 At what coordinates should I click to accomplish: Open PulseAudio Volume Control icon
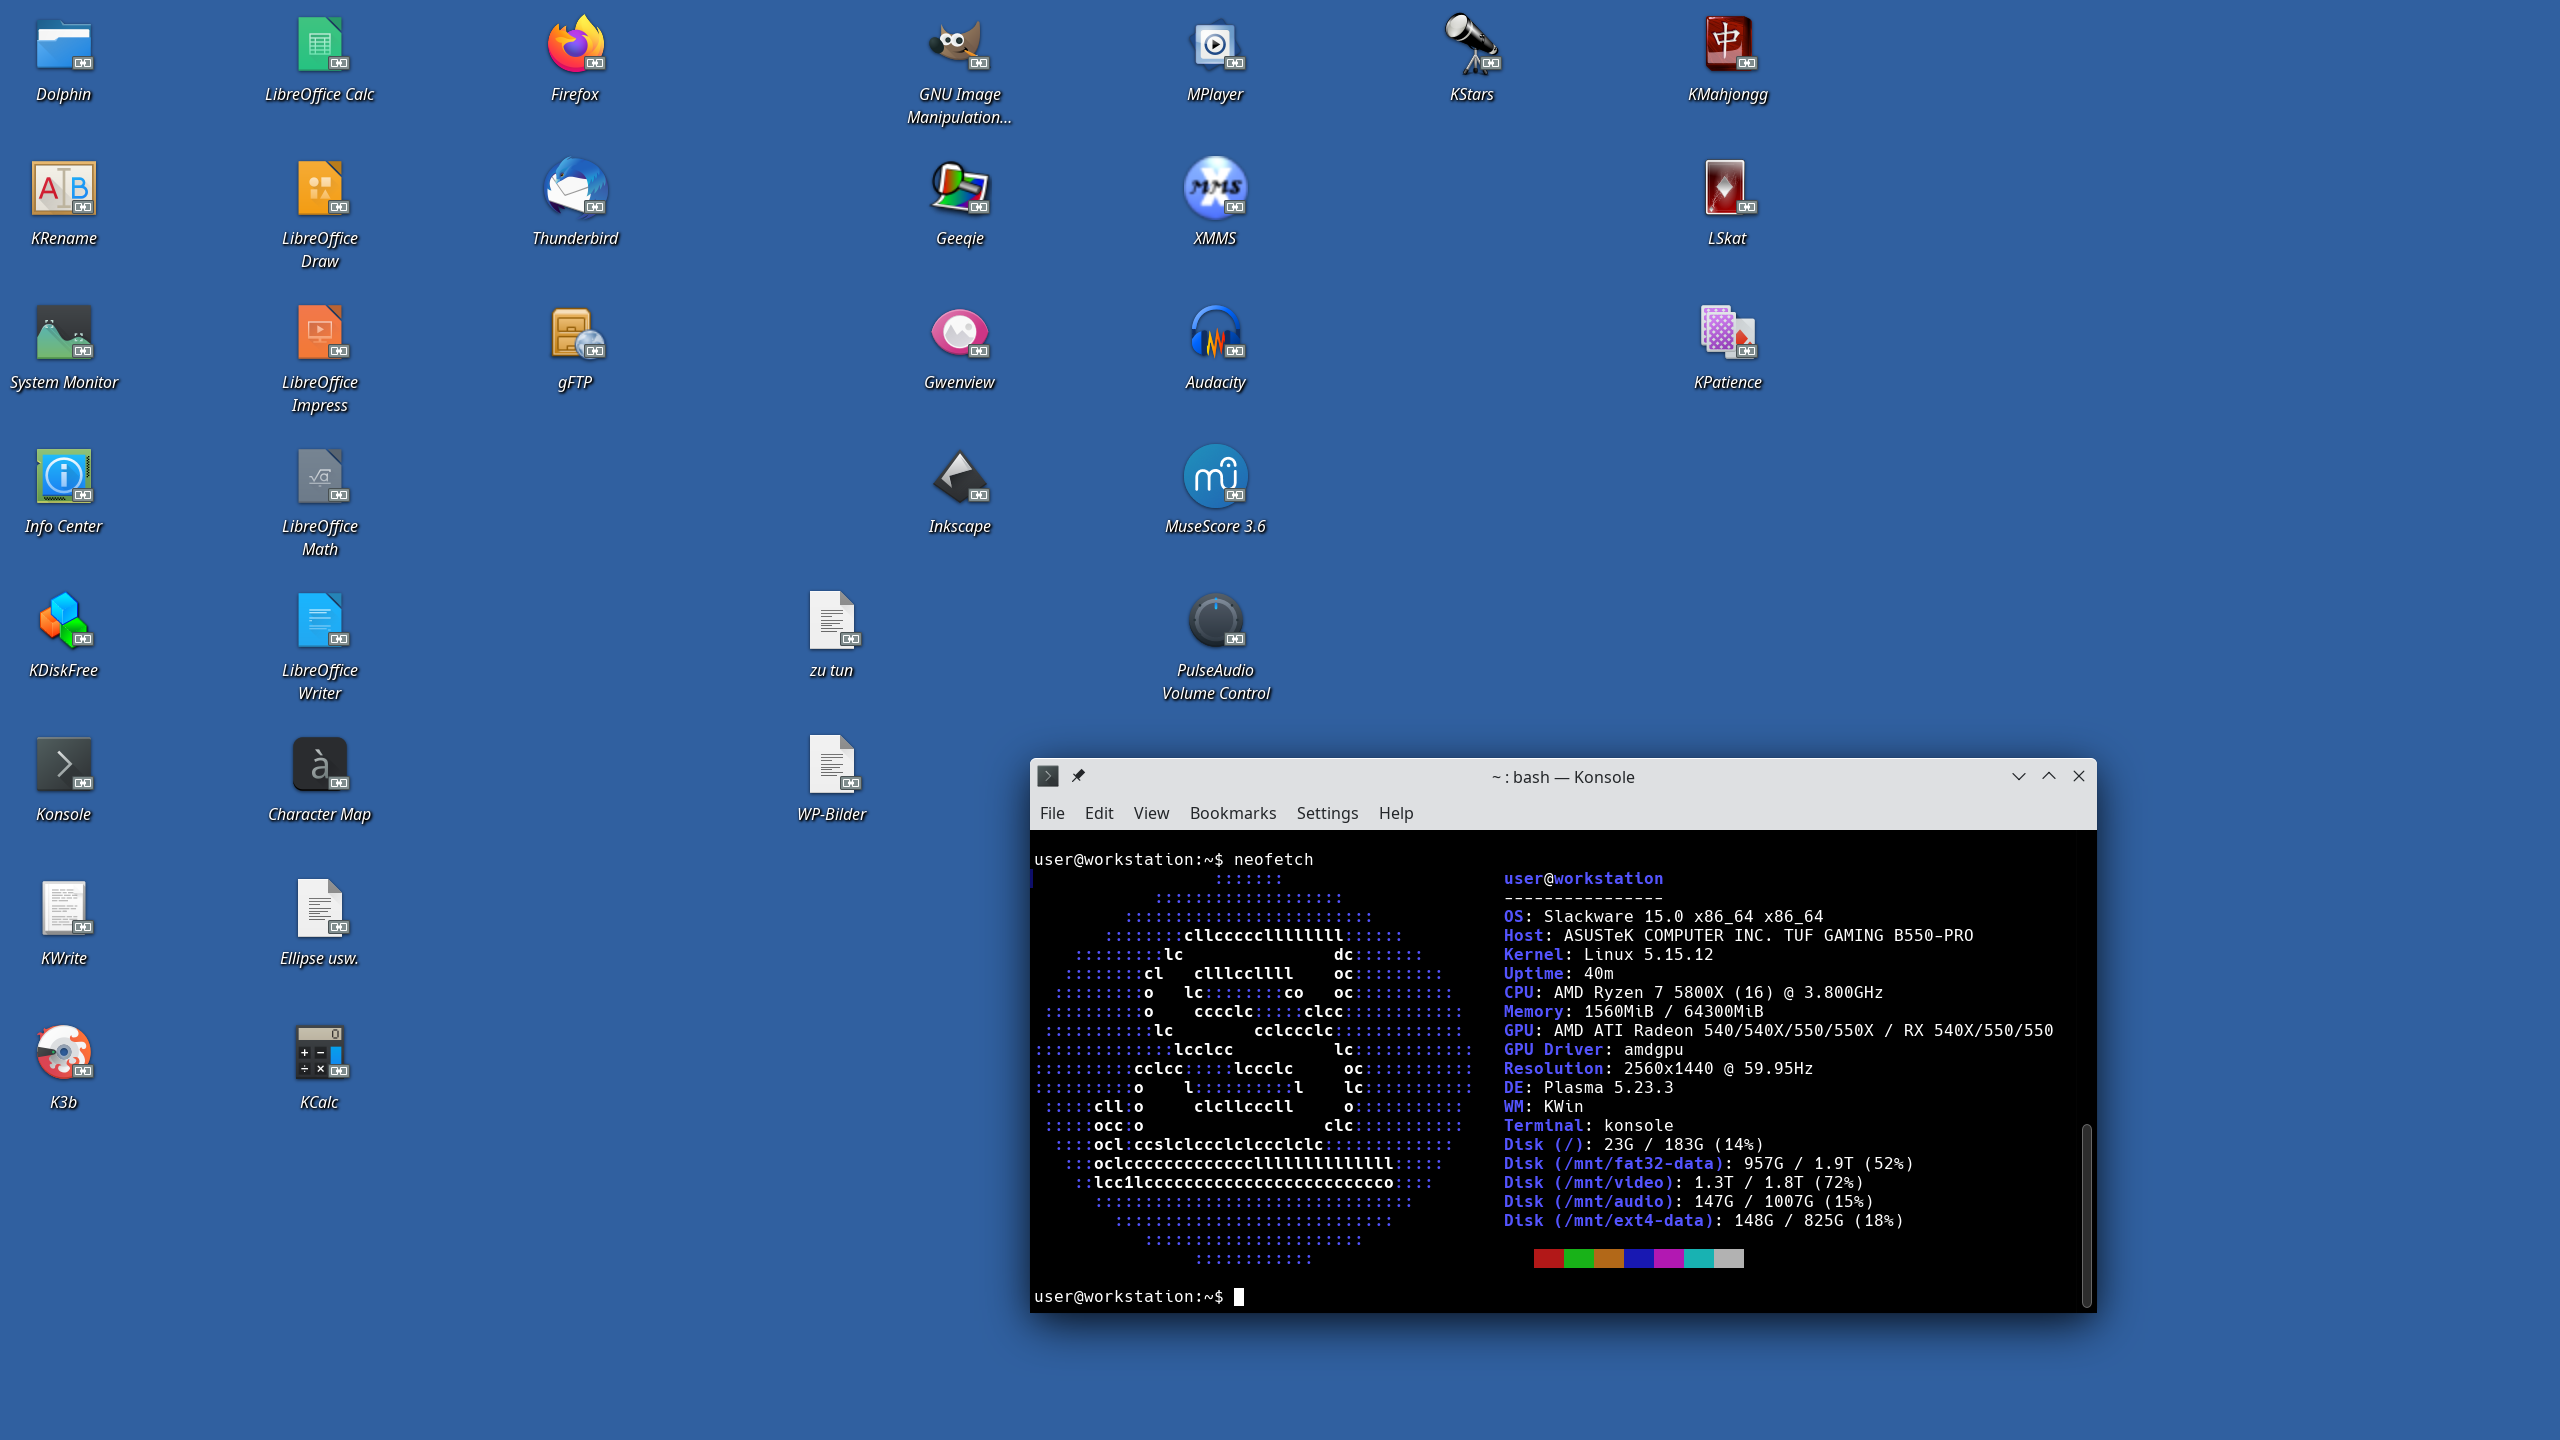1215,622
